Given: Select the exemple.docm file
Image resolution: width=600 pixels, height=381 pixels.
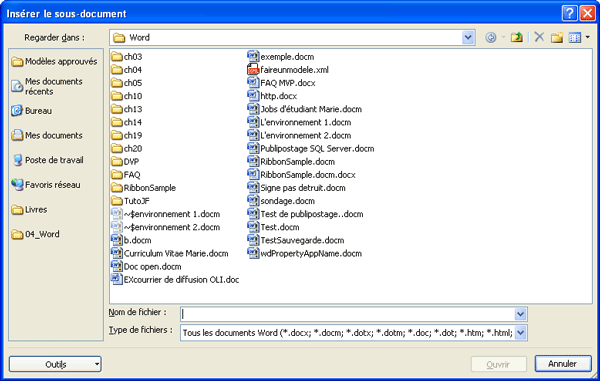Looking at the screenshot, I should coord(281,57).
